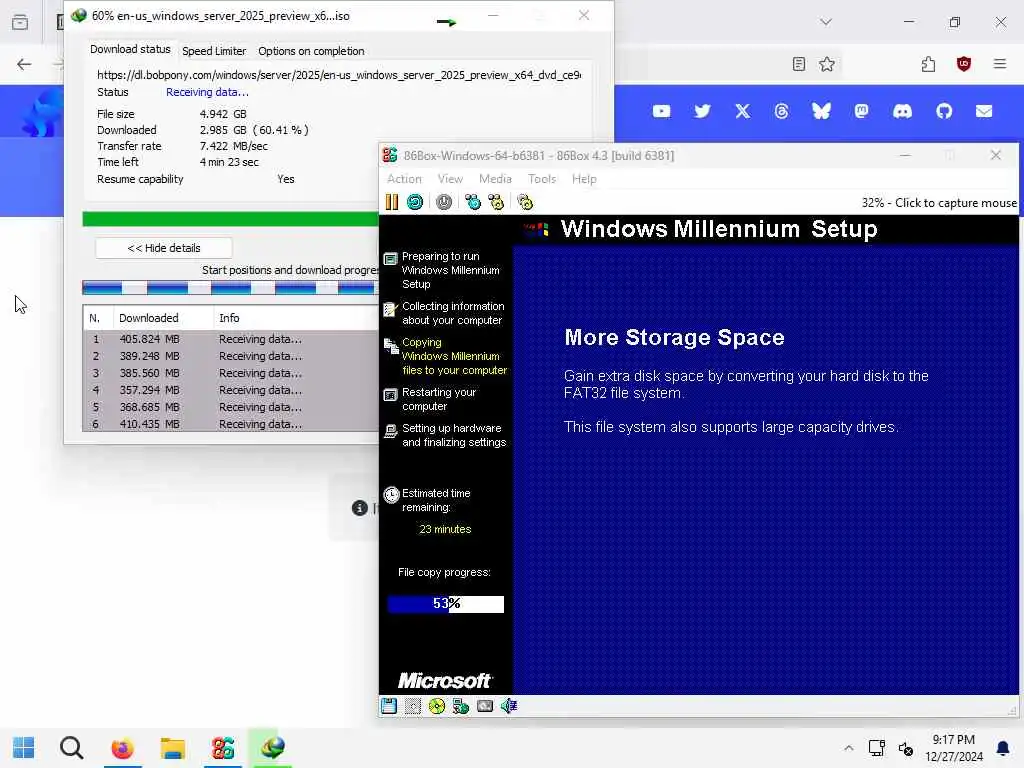Select connection row 4 with 357.294 MB

point(231,390)
